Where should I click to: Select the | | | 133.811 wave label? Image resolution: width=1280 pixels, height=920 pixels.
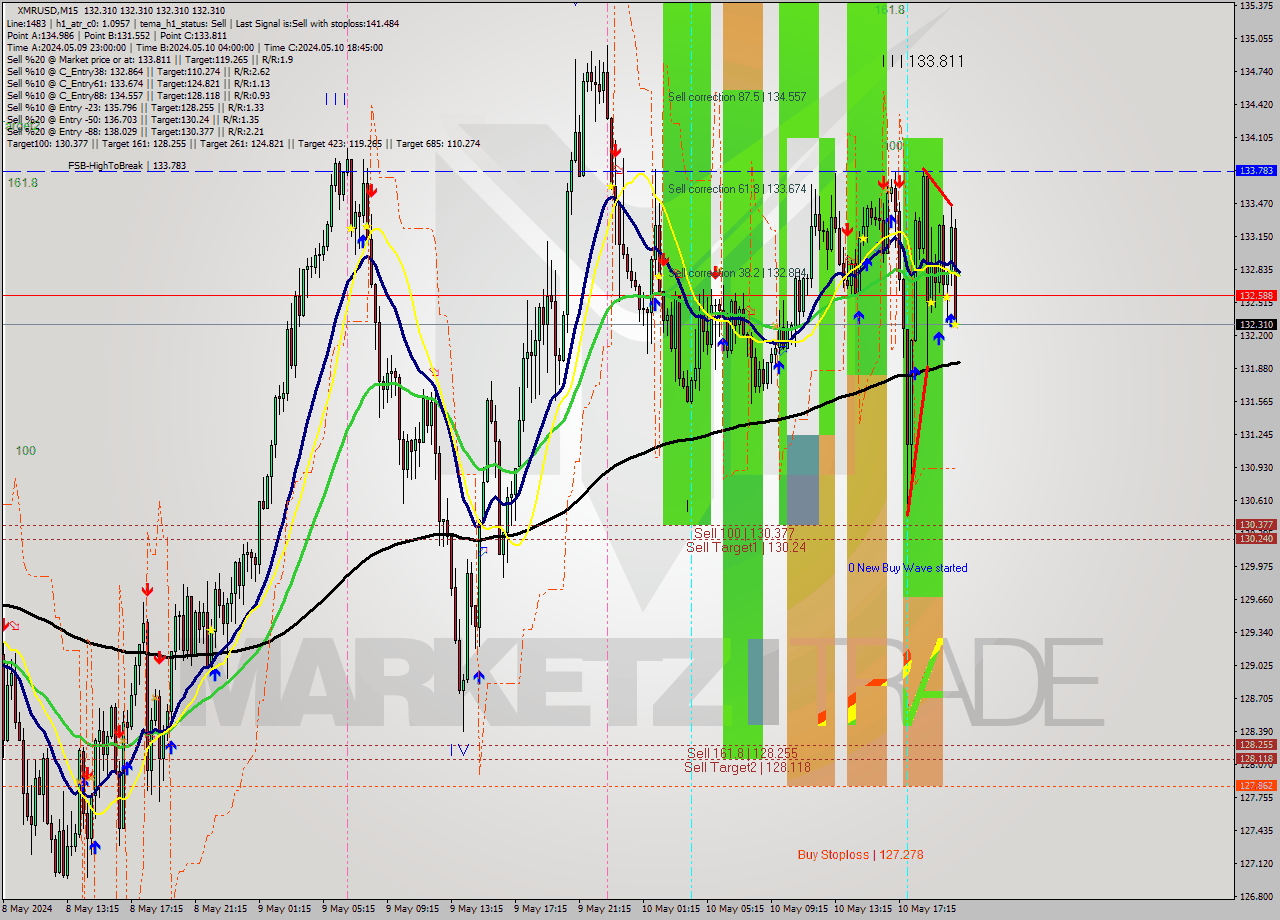pyautogui.click(x=923, y=61)
